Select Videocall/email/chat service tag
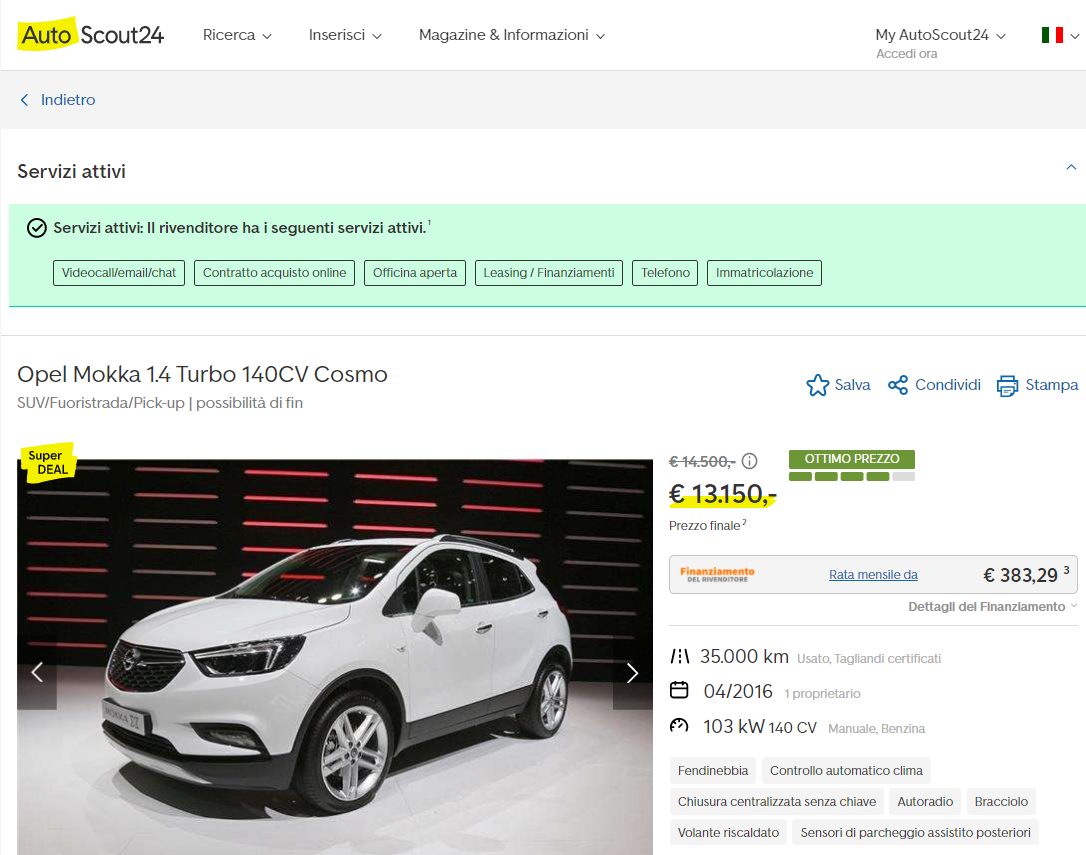 [119, 273]
